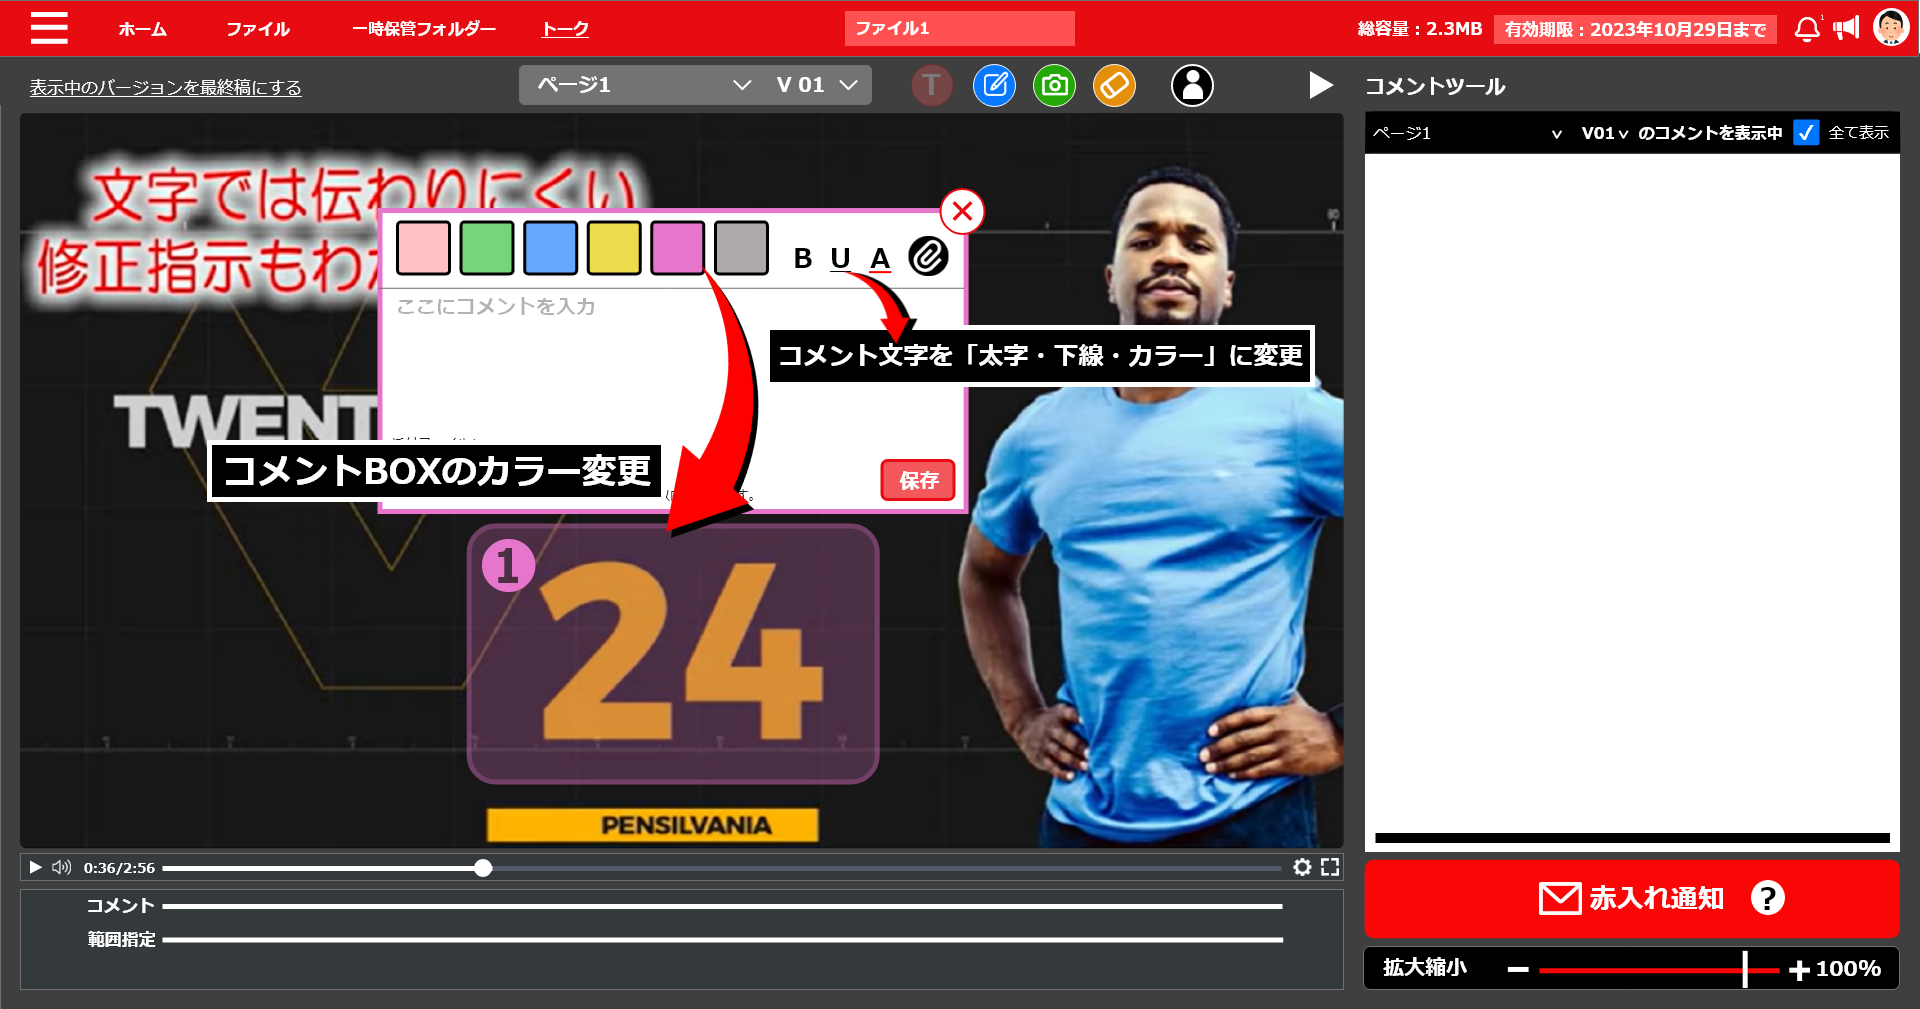Save the comment with 保存 button
This screenshot has height=1009, width=1920.
pos(918,481)
